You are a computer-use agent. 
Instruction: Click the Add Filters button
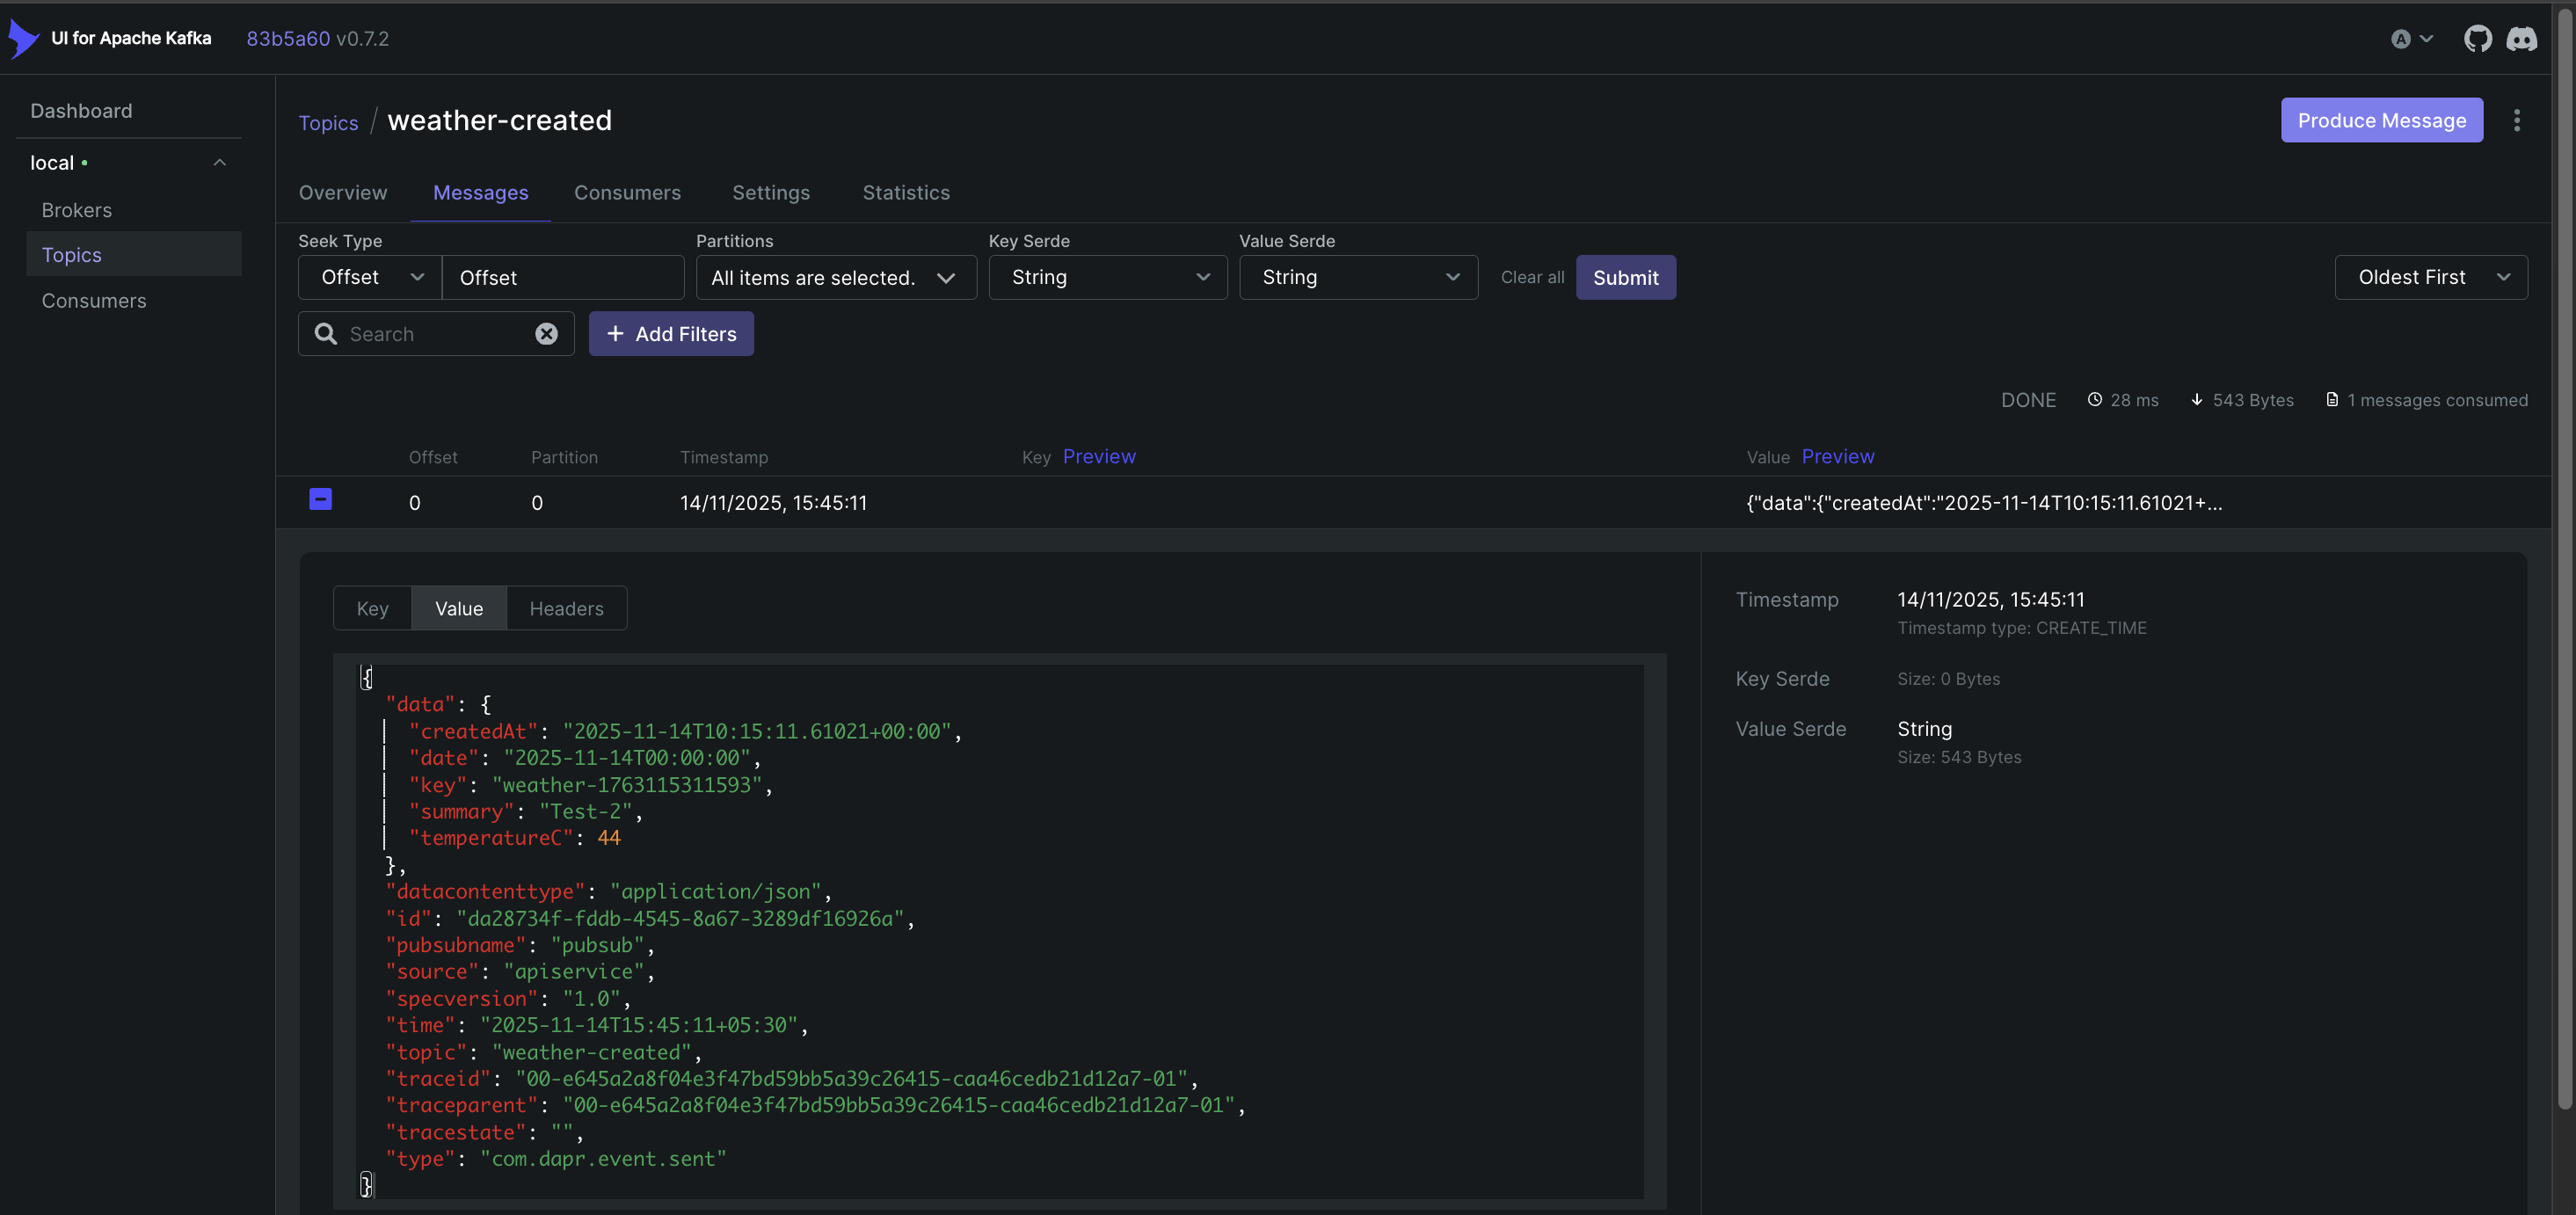pos(671,334)
